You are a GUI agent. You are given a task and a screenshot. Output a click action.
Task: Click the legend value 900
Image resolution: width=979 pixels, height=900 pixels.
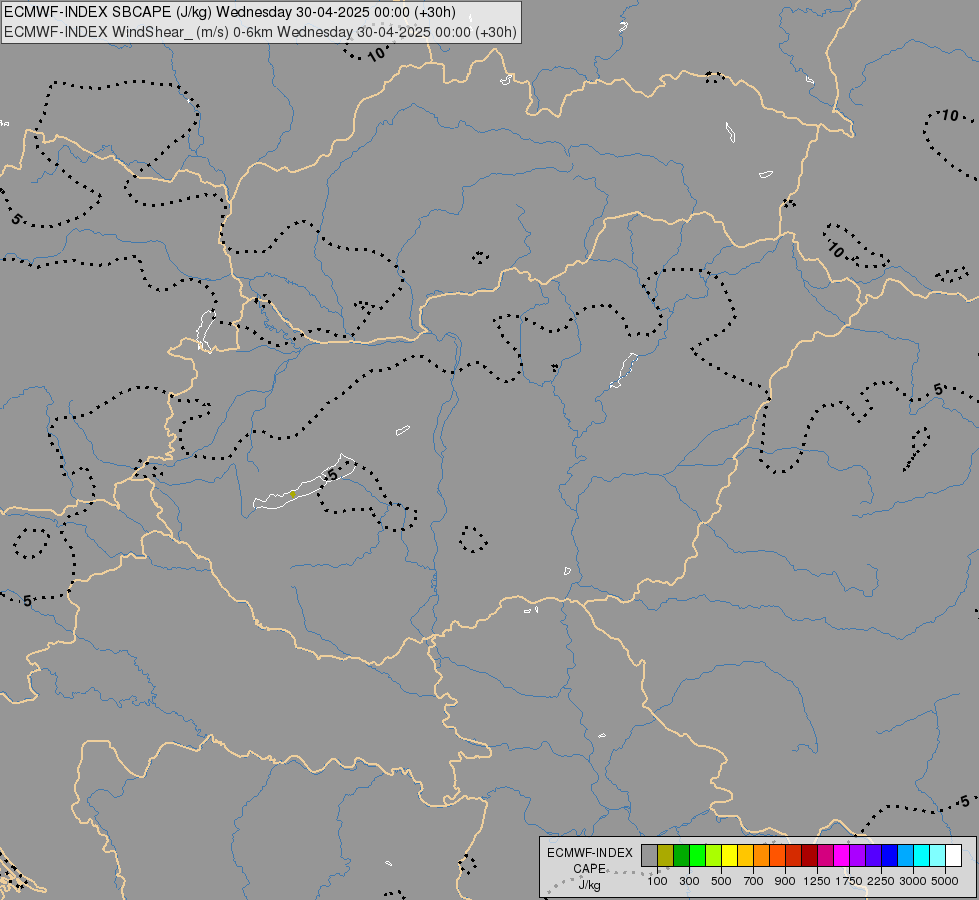(x=785, y=881)
